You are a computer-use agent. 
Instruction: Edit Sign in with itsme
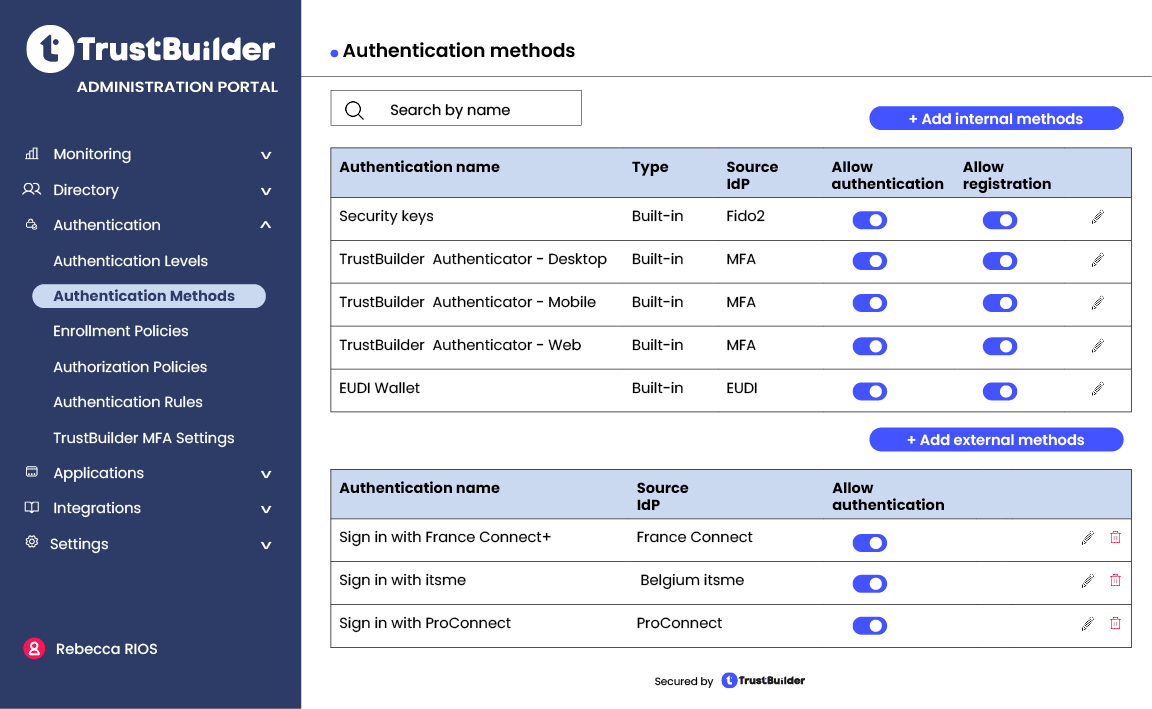[1087, 581]
